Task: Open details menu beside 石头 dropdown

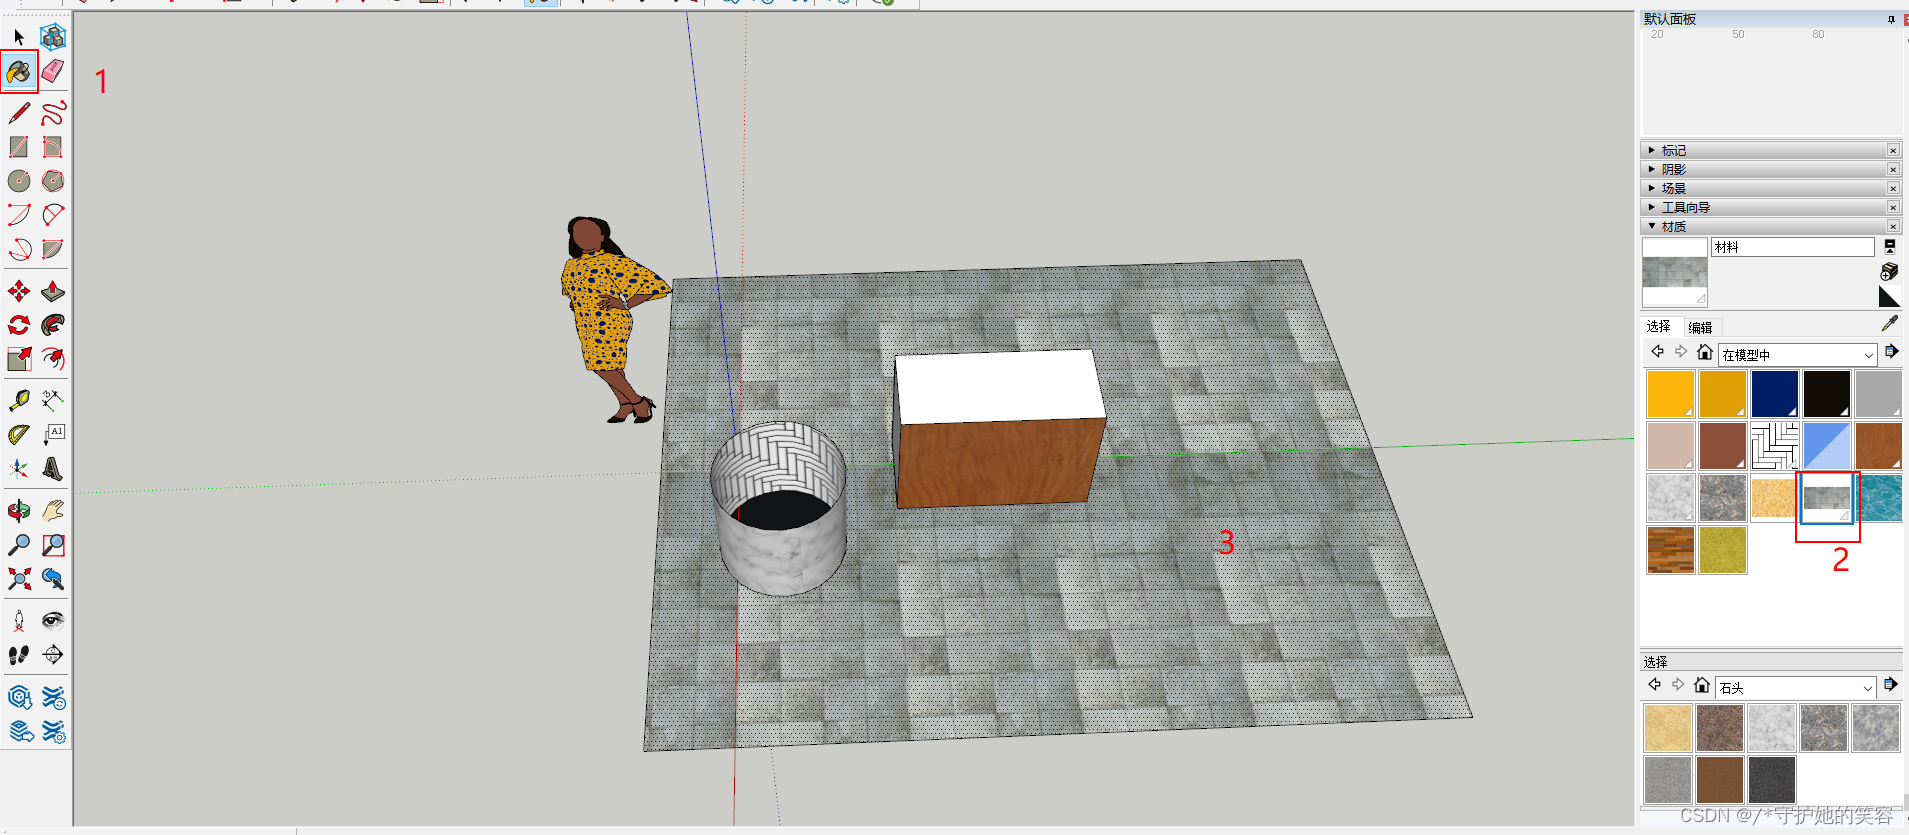Action: pos(1890,685)
